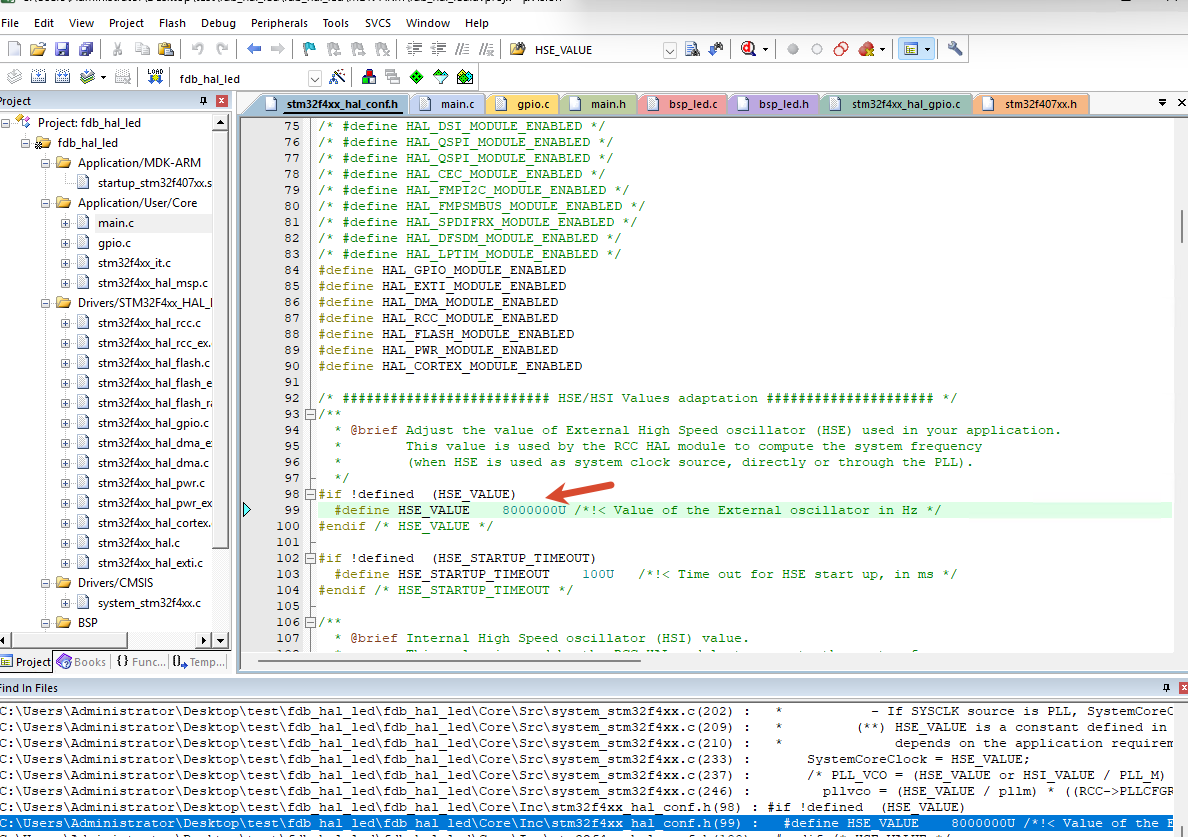
Task: Pin the Project panel with pushpin
Action: (x=203, y=101)
